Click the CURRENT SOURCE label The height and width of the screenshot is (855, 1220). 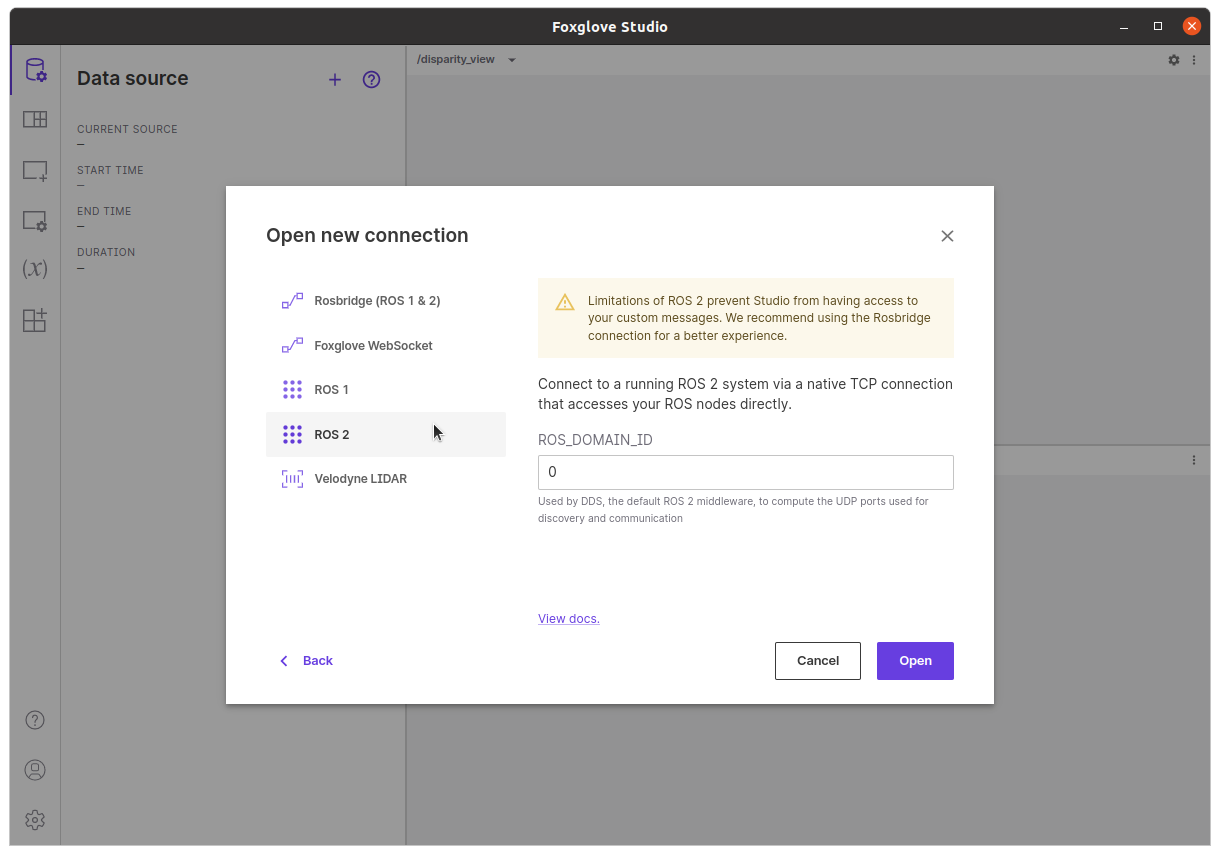point(127,129)
